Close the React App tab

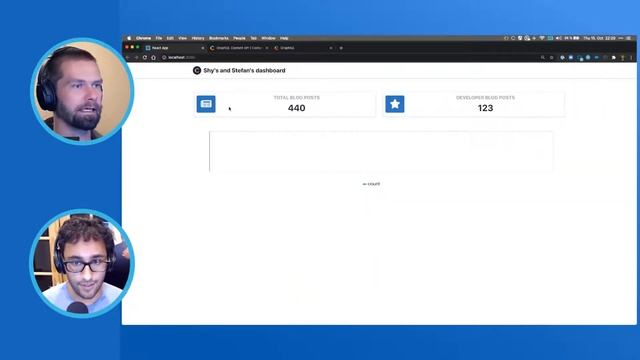click(202, 48)
